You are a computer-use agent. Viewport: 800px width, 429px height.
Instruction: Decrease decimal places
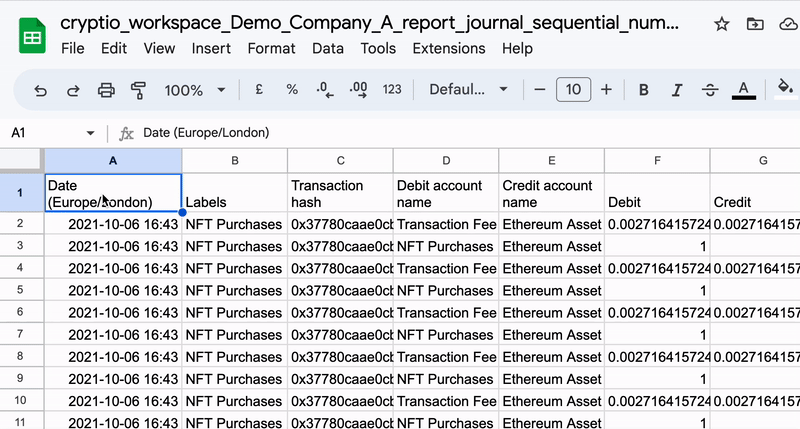tap(324, 90)
